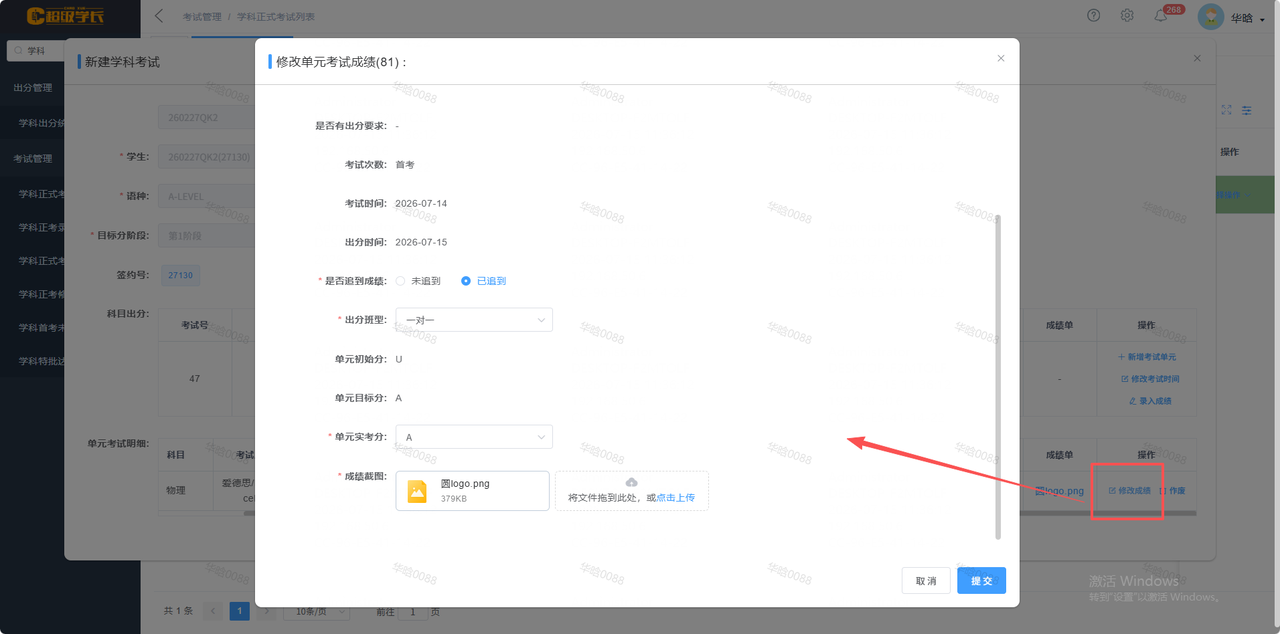Click the back arrow beside breadcrumb
The width and height of the screenshot is (1280, 634).
[159, 16]
